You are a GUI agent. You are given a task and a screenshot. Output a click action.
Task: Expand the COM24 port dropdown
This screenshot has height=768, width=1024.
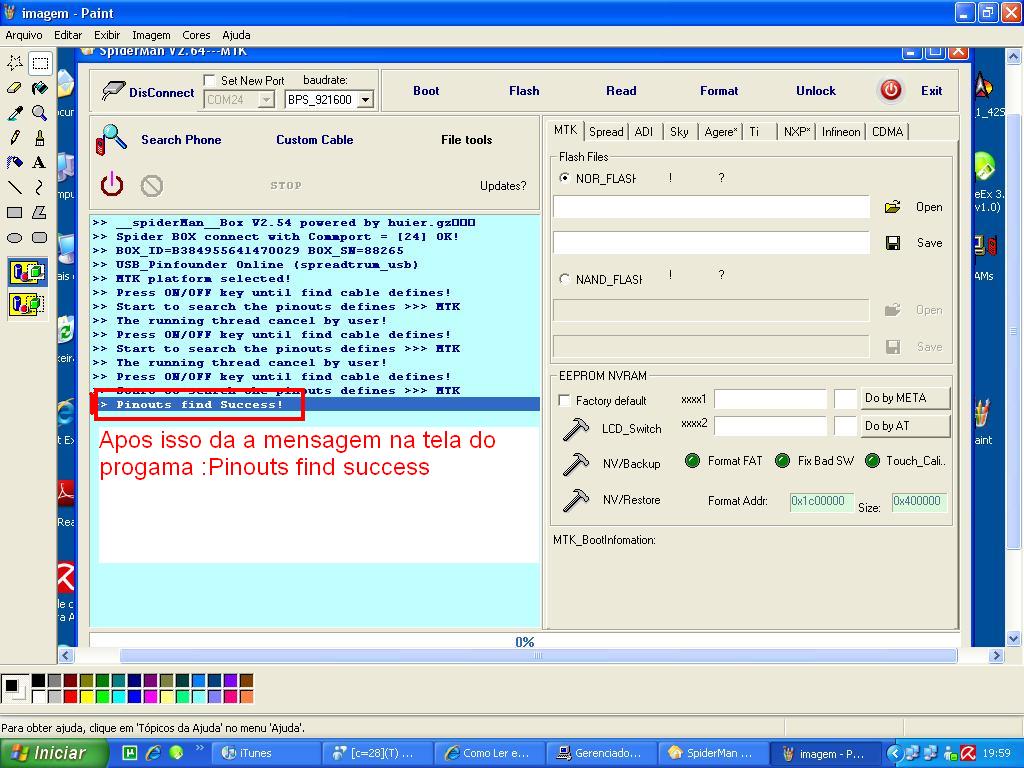(266, 100)
